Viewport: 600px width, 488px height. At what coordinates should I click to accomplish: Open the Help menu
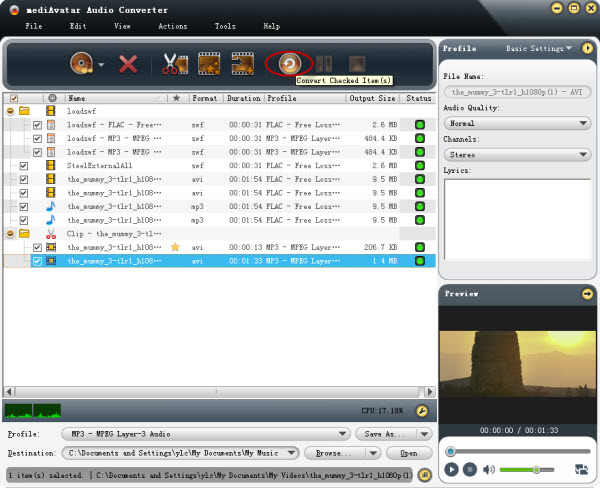click(272, 26)
